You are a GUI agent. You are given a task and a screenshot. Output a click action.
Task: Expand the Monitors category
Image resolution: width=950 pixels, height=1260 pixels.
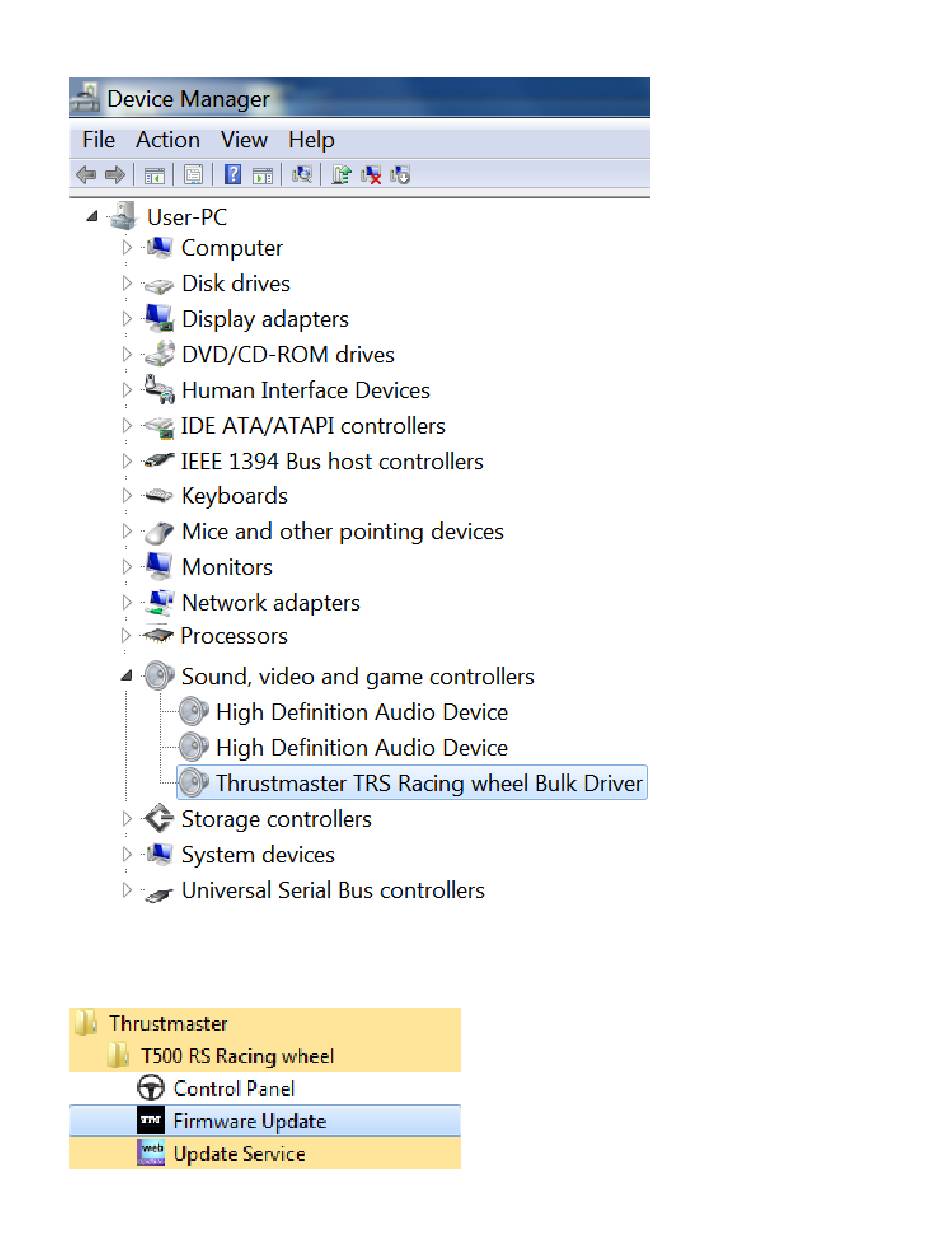tap(127, 566)
